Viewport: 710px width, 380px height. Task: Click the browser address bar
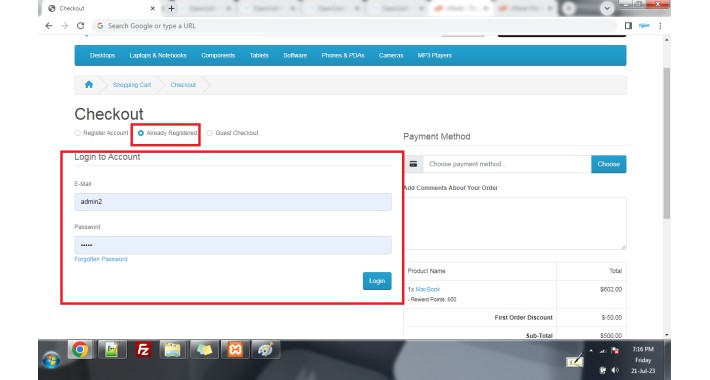(354, 26)
